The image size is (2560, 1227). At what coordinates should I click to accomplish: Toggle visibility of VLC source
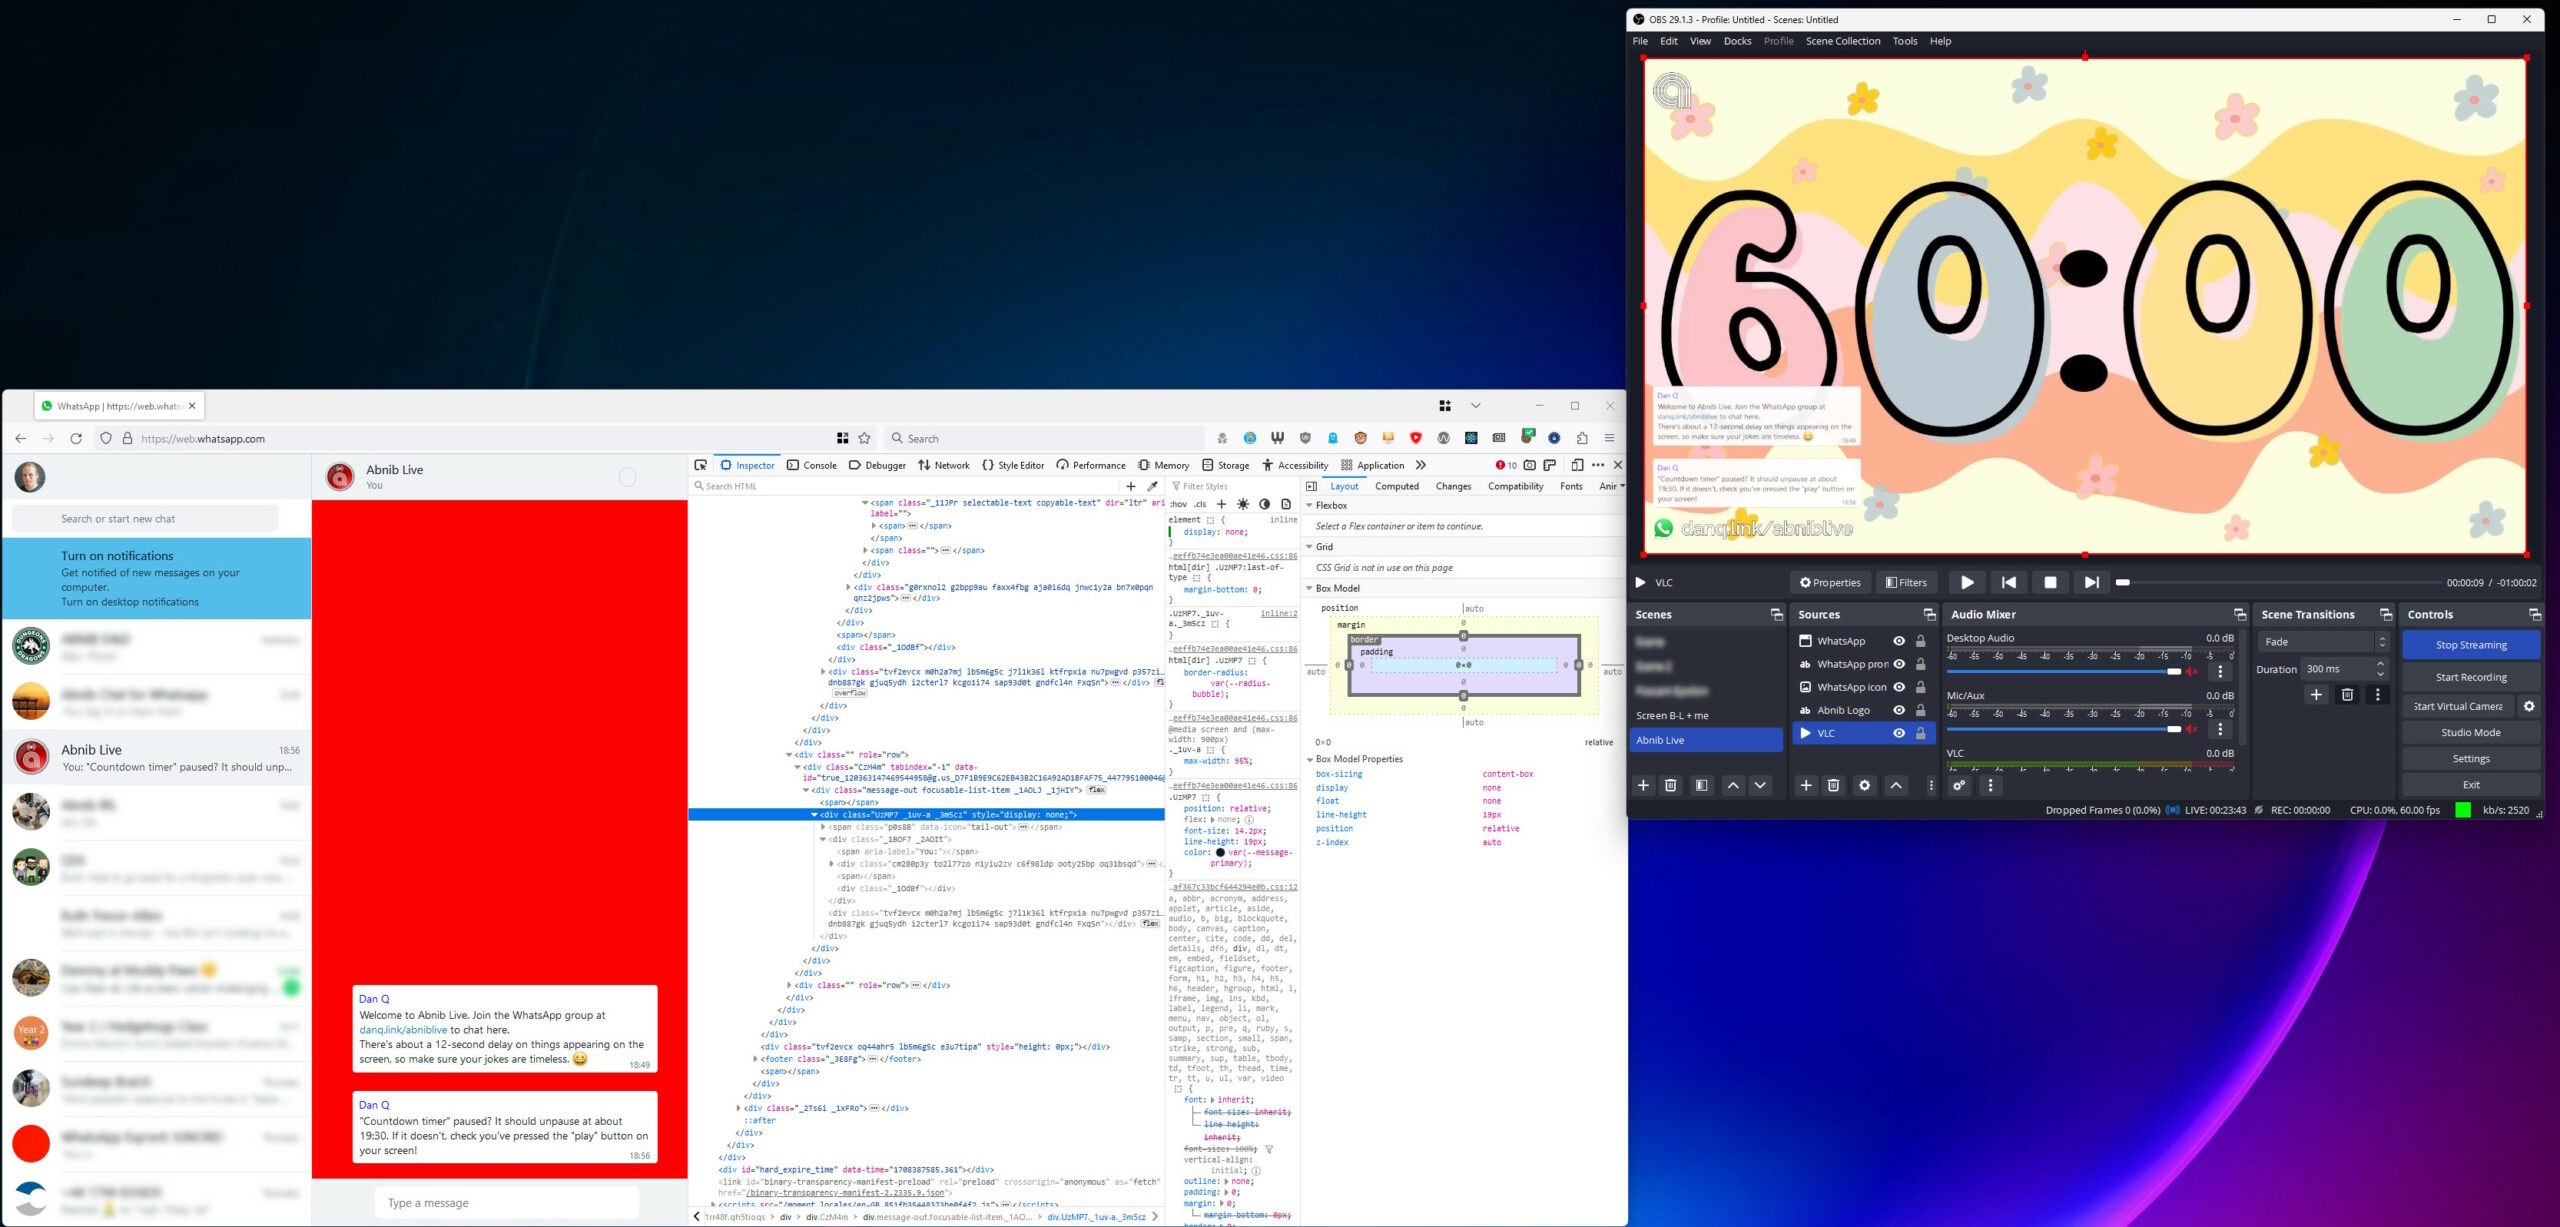coord(1899,733)
